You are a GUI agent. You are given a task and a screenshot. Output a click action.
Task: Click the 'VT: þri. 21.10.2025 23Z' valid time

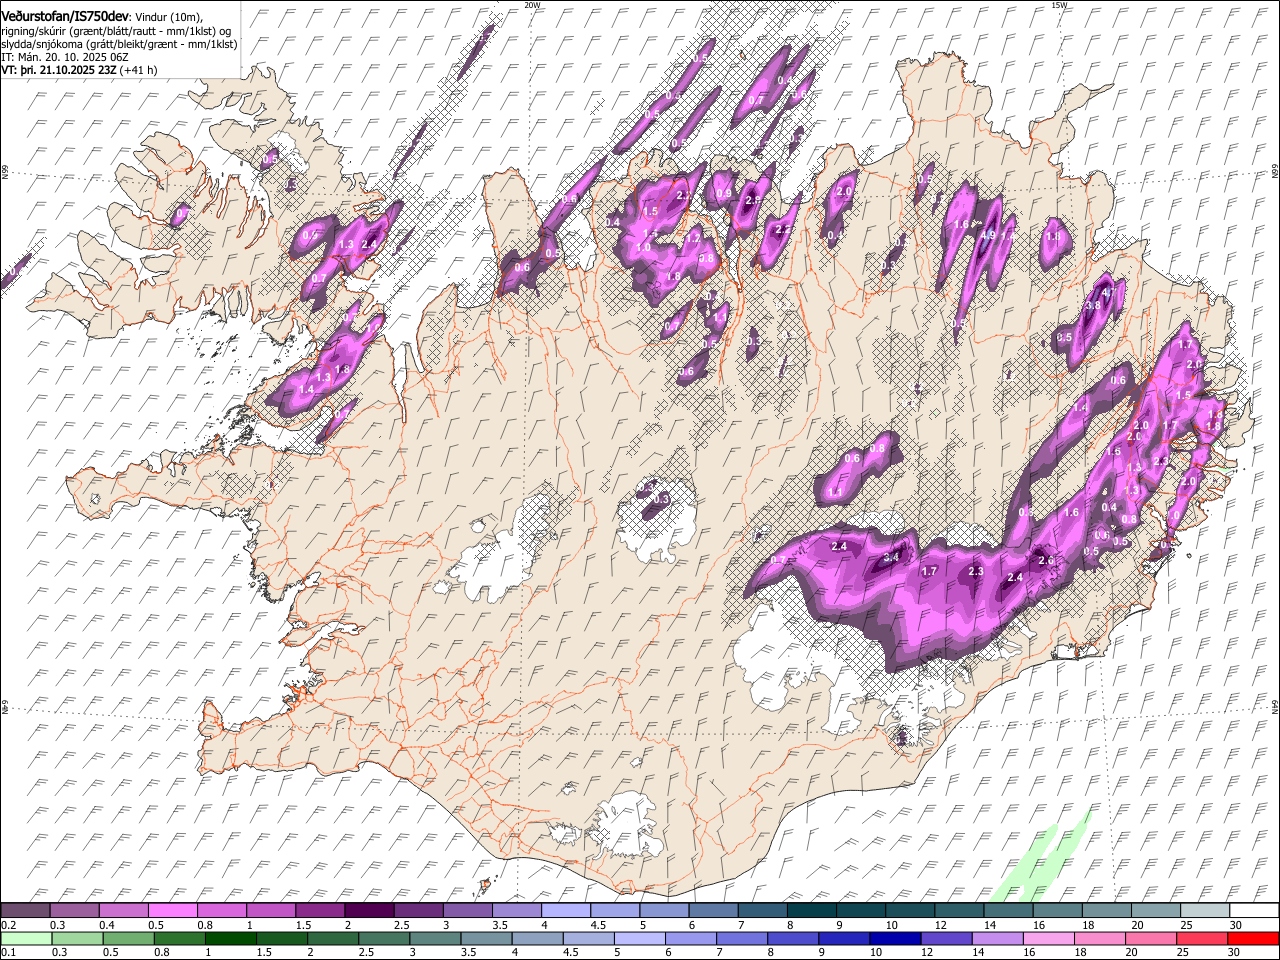[x=59, y=70]
